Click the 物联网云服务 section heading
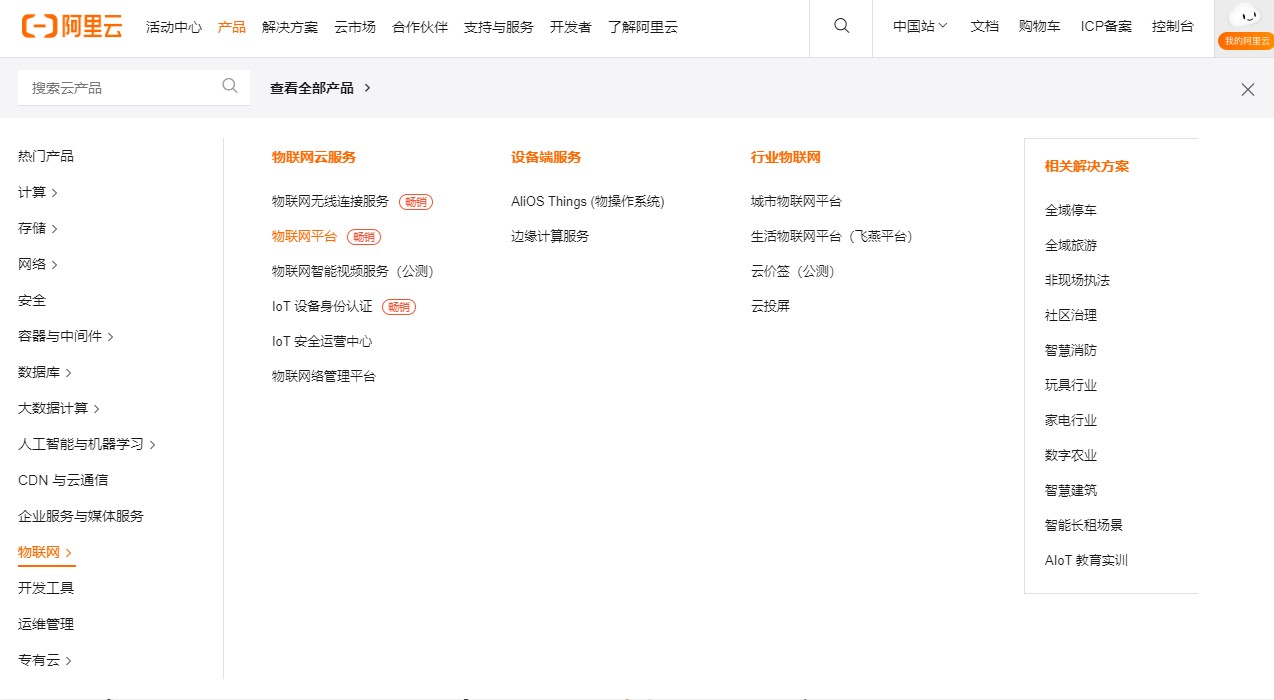The image size is (1274, 700). [314, 157]
